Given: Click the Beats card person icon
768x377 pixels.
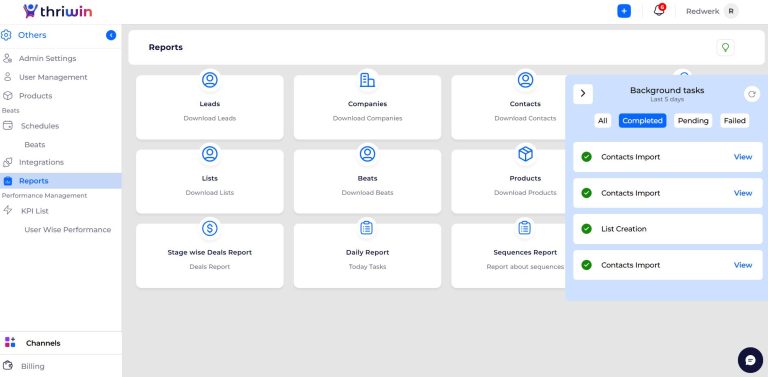Looking at the screenshot, I should click(x=367, y=154).
